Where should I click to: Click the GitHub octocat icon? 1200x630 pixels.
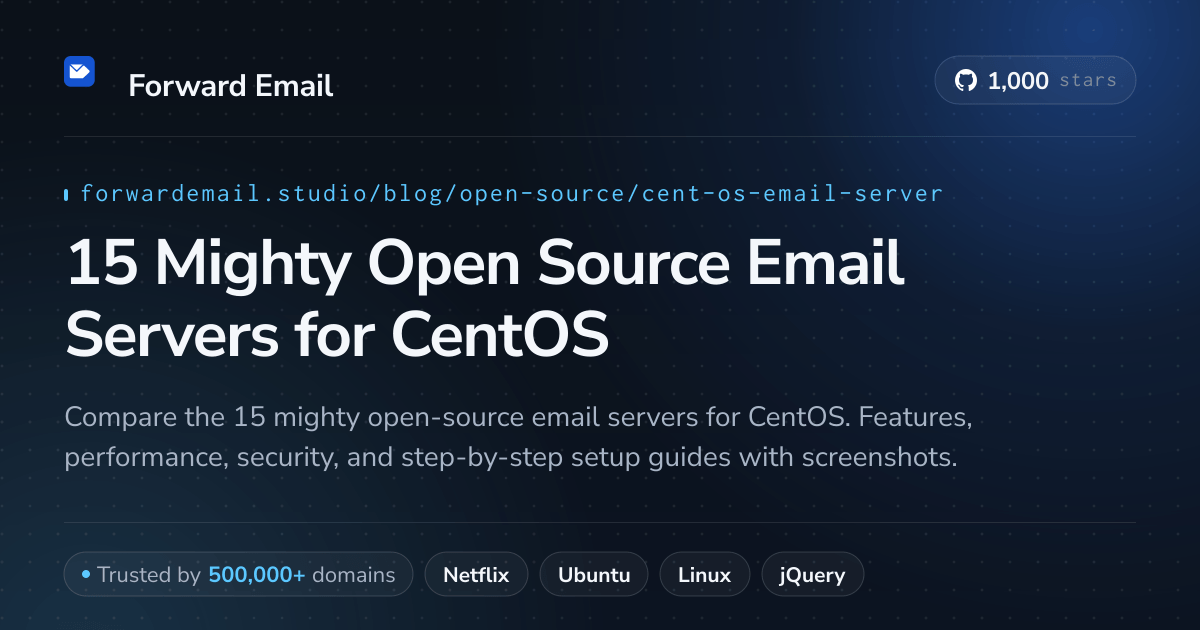tap(965, 81)
